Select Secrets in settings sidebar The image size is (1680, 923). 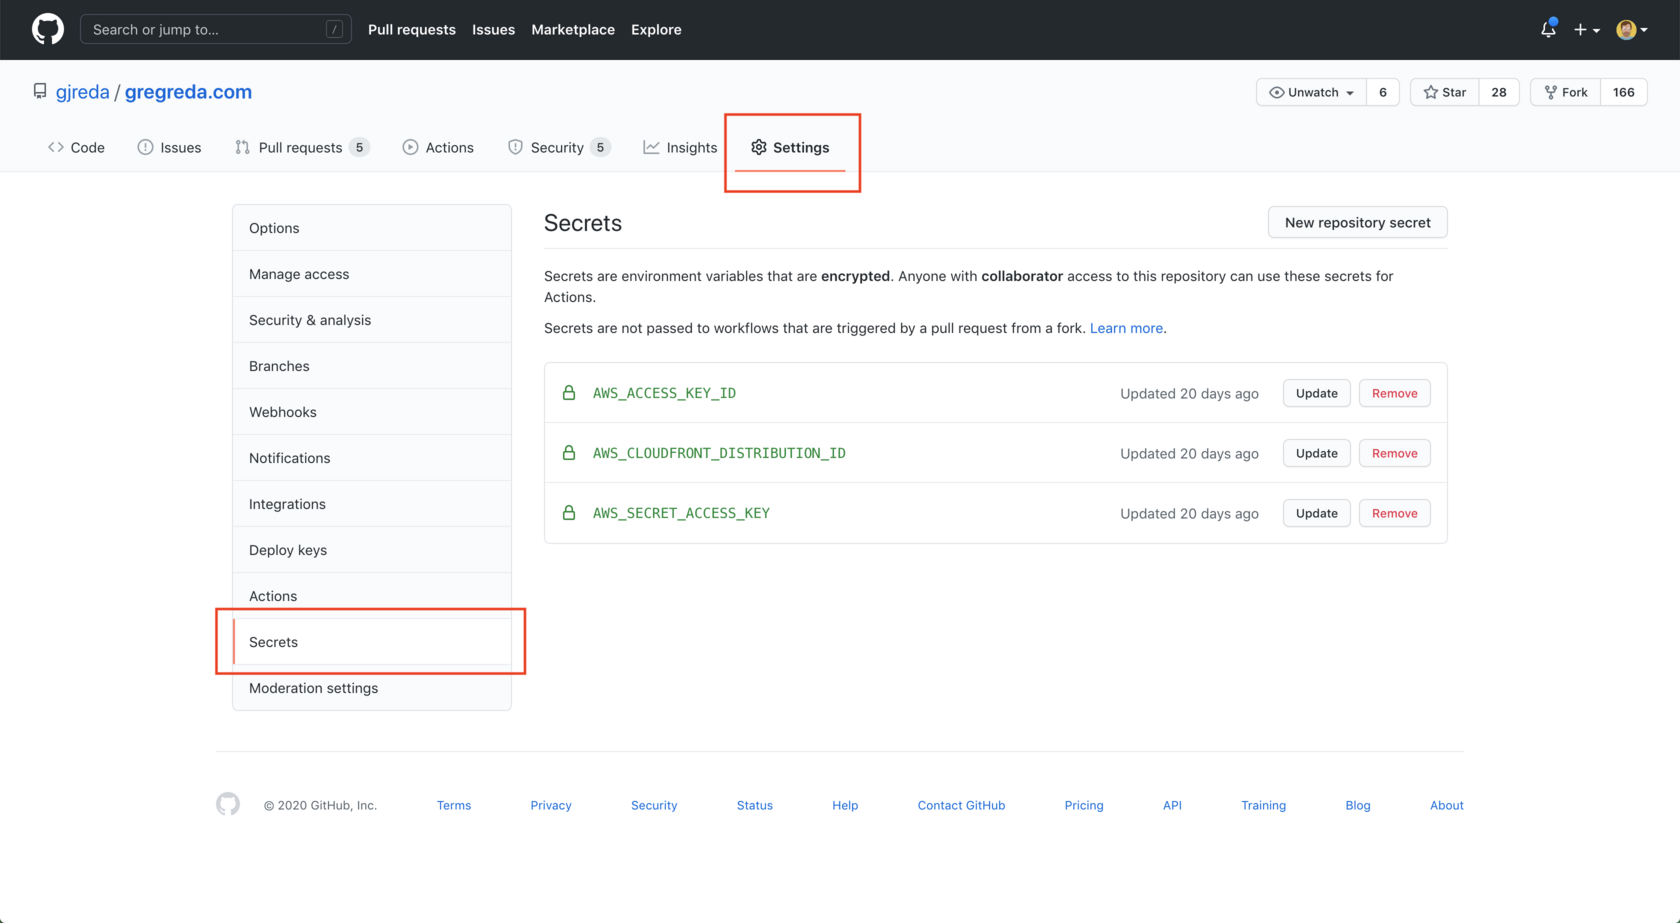(372, 642)
